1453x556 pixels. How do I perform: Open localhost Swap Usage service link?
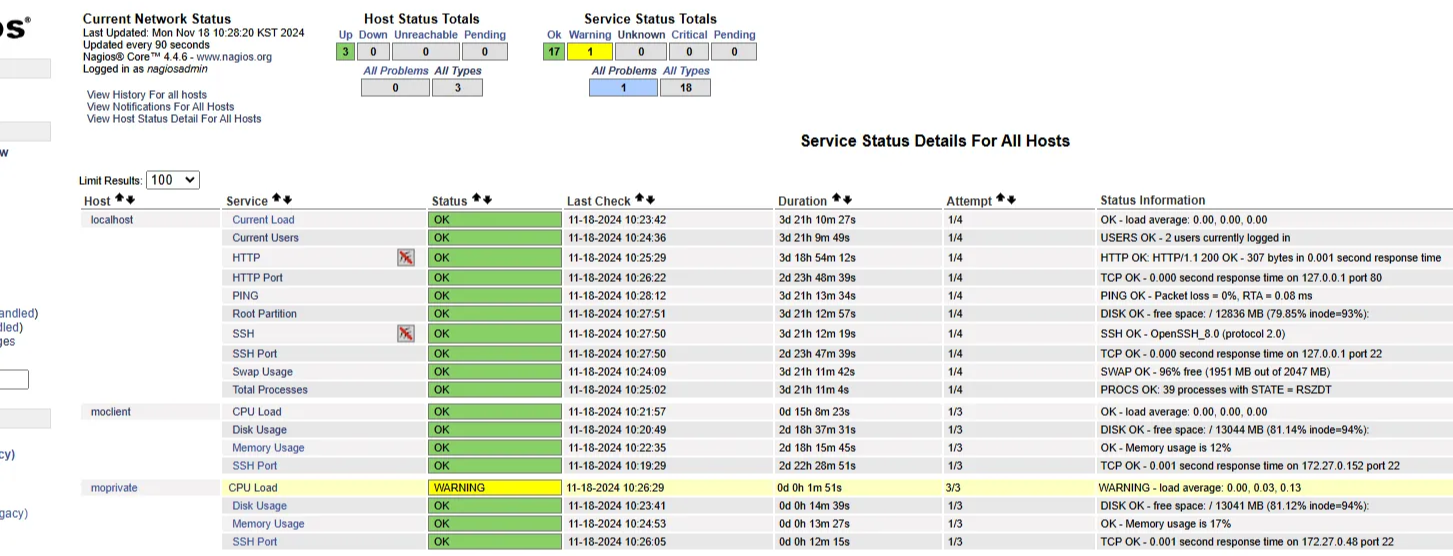[263, 372]
